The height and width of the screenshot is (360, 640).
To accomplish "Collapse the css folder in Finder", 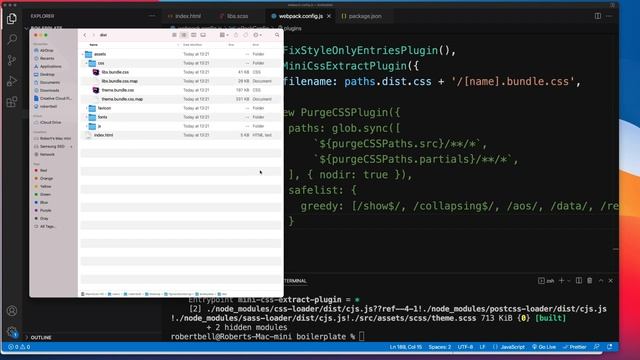I will [x=87, y=63].
